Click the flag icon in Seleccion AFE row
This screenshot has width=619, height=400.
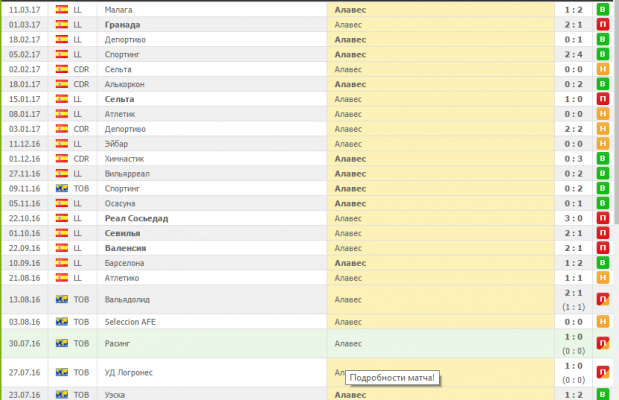tap(61, 322)
